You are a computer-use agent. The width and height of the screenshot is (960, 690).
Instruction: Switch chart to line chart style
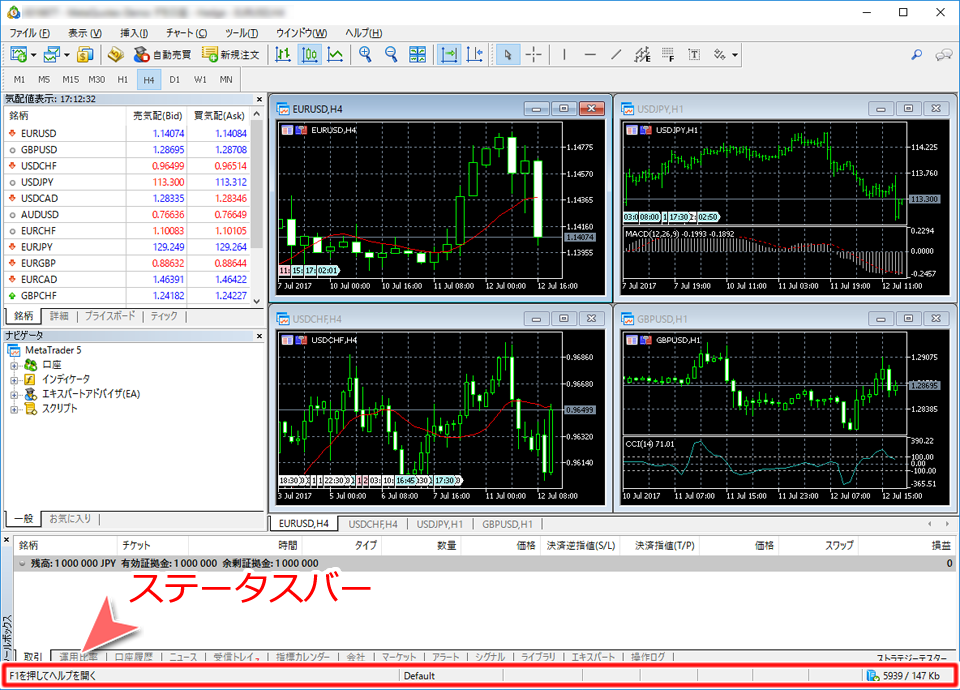[x=335, y=54]
